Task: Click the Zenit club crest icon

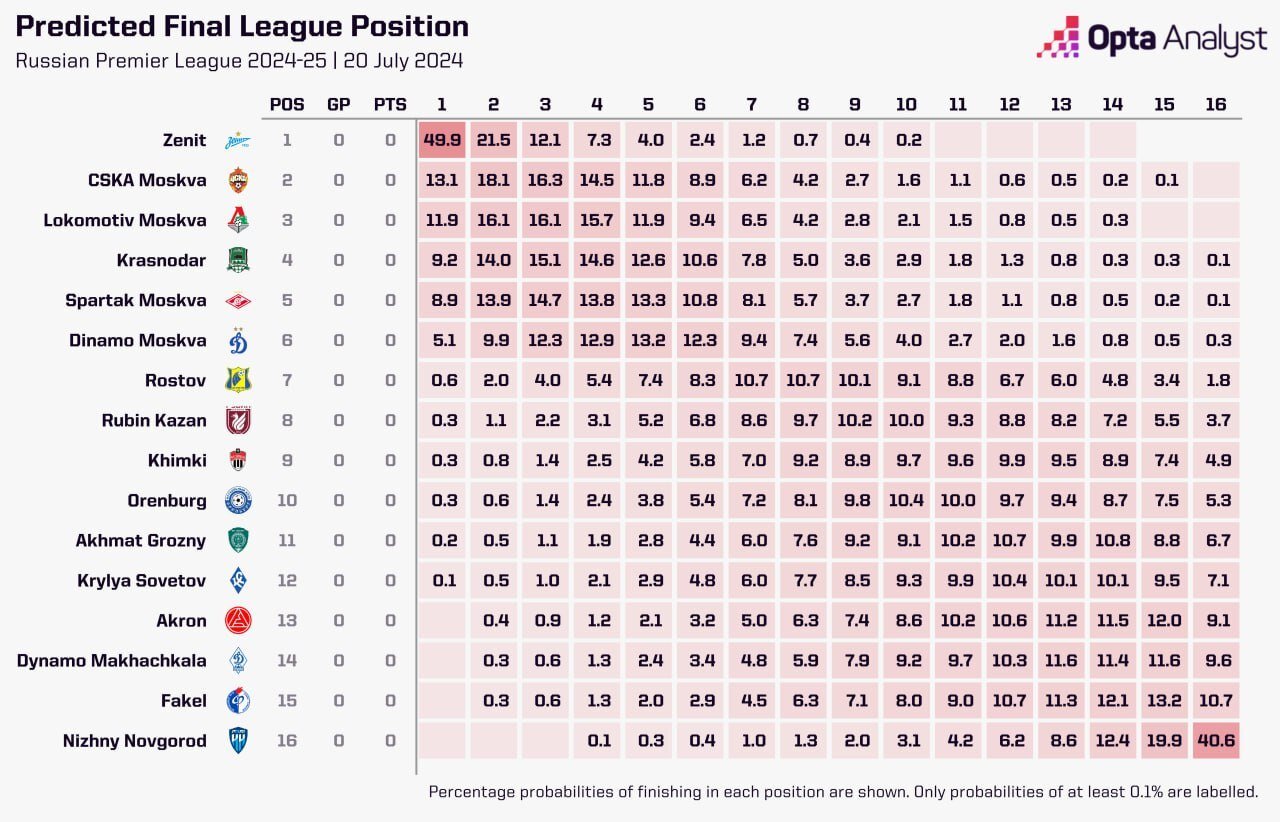Action: point(238,141)
